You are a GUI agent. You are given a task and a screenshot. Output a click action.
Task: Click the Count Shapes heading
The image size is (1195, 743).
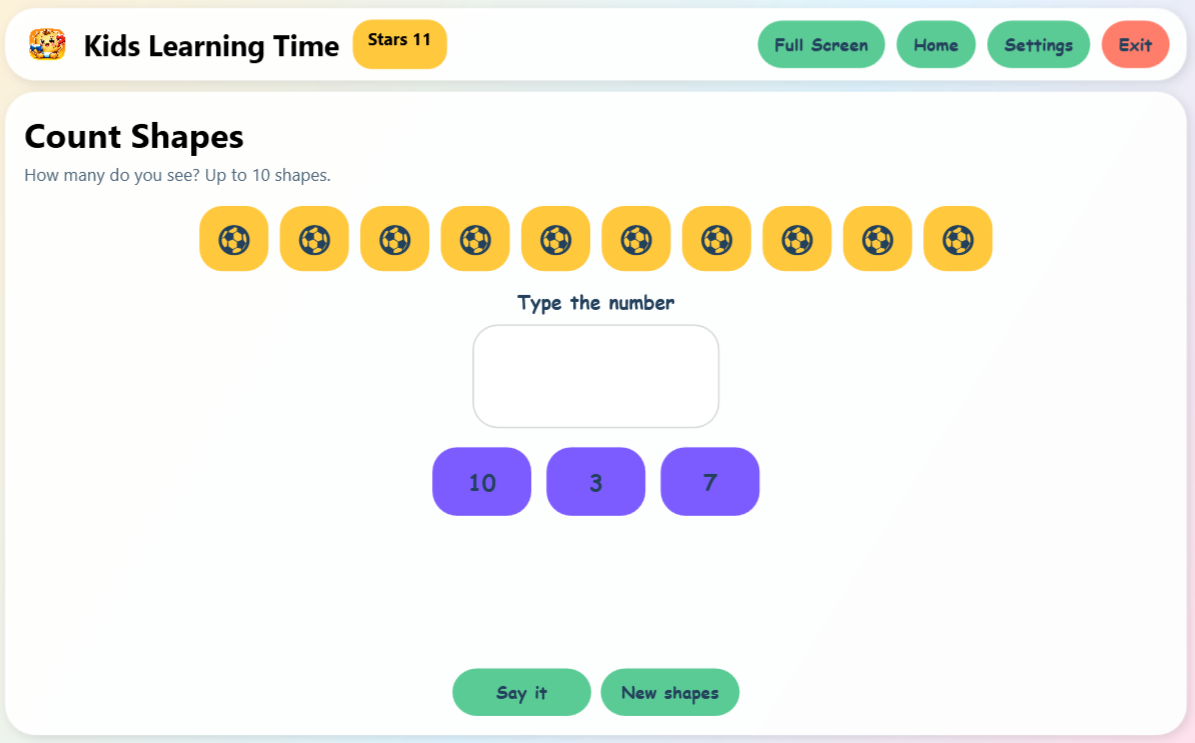133,136
